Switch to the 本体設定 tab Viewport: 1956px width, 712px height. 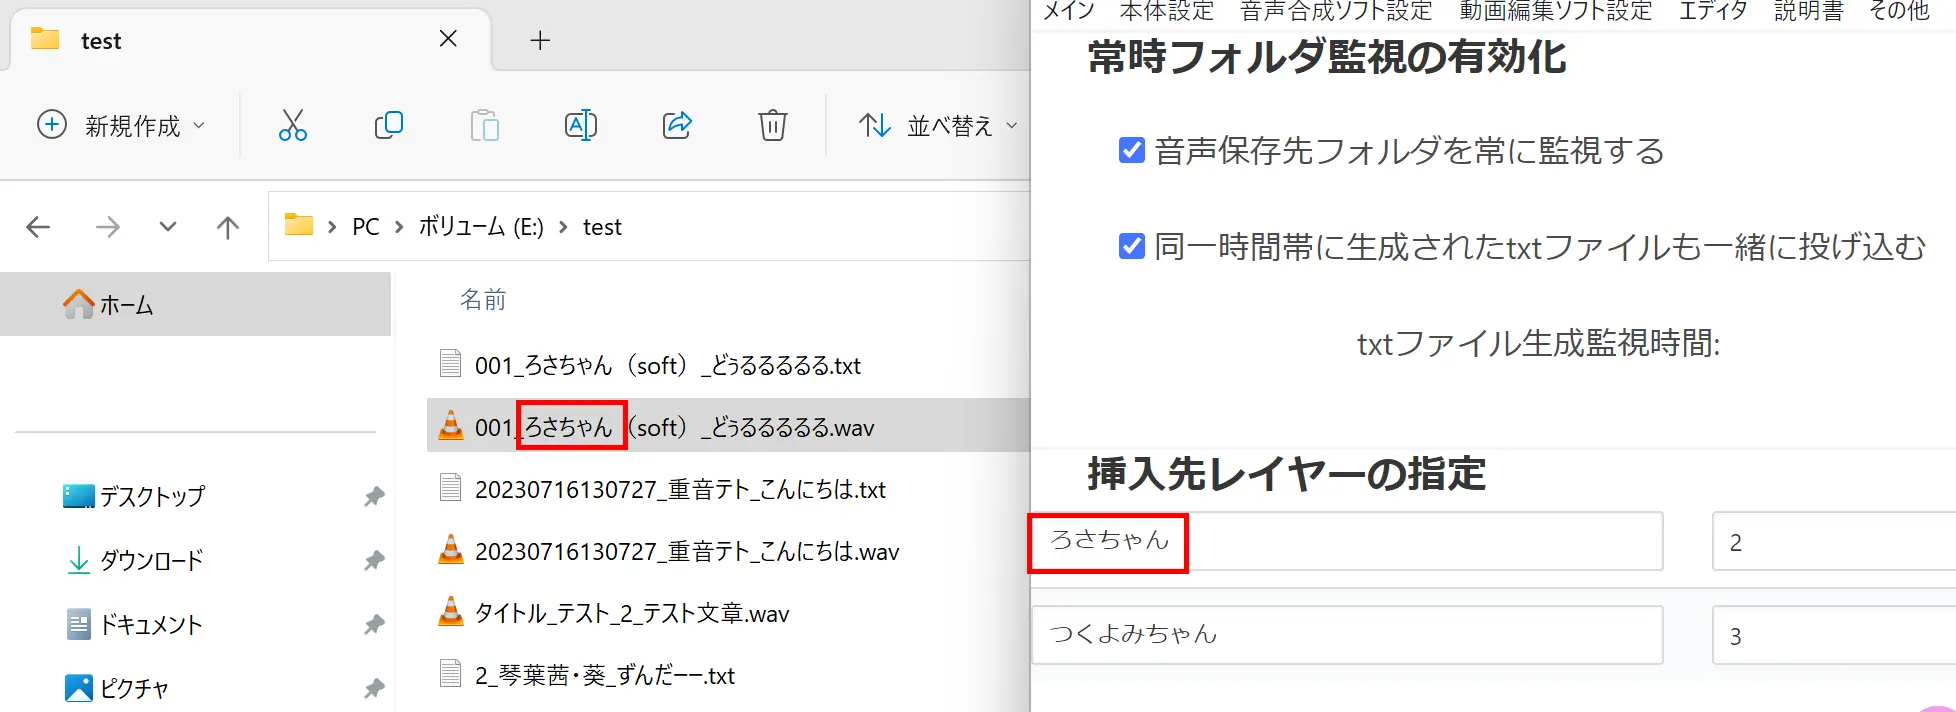point(1166,11)
